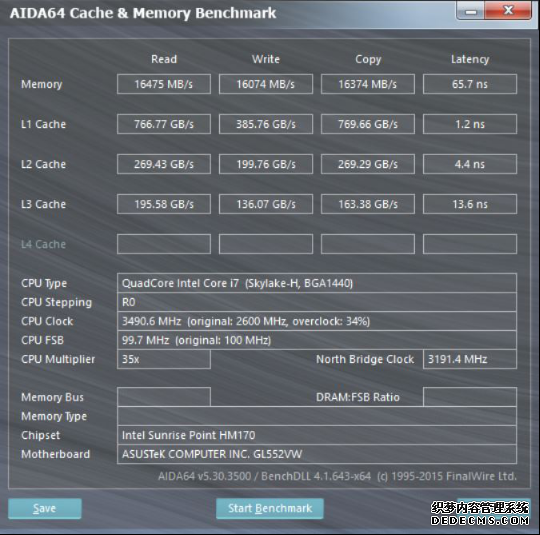Click the CPU Type field QuadCore Intel Core i7
The height and width of the screenshot is (535, 540).
click(317, 283)
